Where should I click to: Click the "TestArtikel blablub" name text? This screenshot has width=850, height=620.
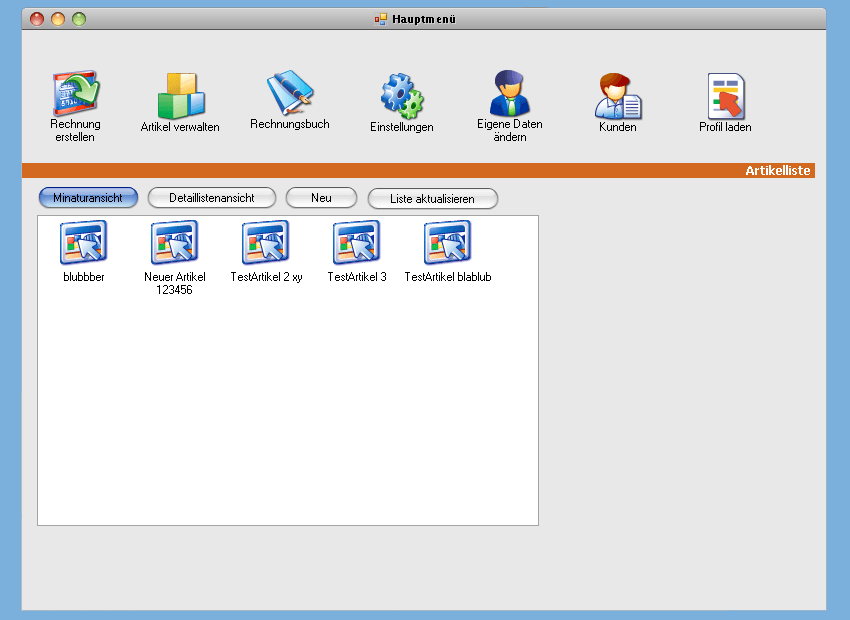tap(448, 277)
